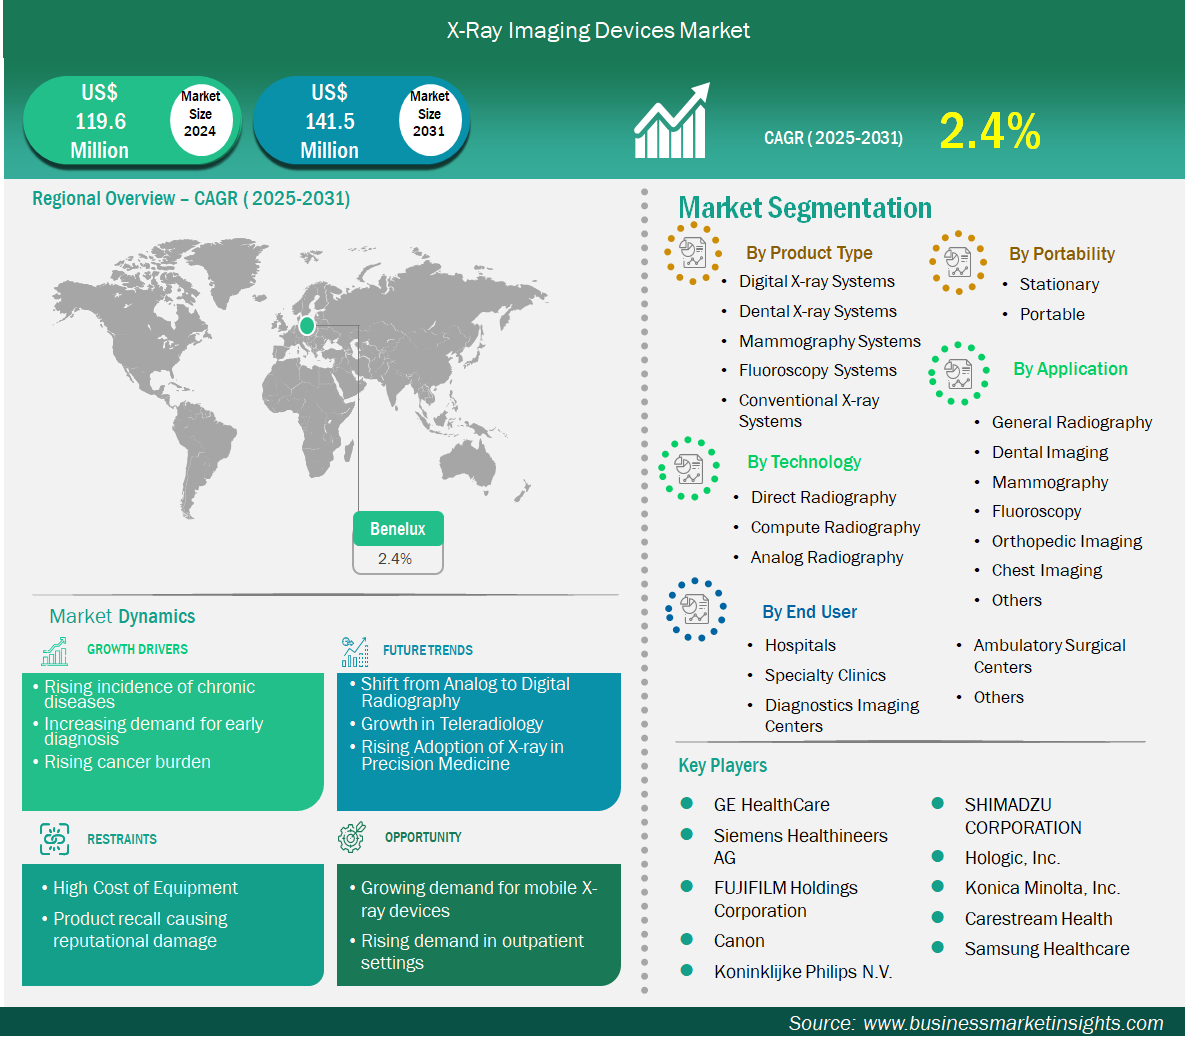
Task: Click the GE HealthCare bullet dot
Action: (x=687, y=804)
